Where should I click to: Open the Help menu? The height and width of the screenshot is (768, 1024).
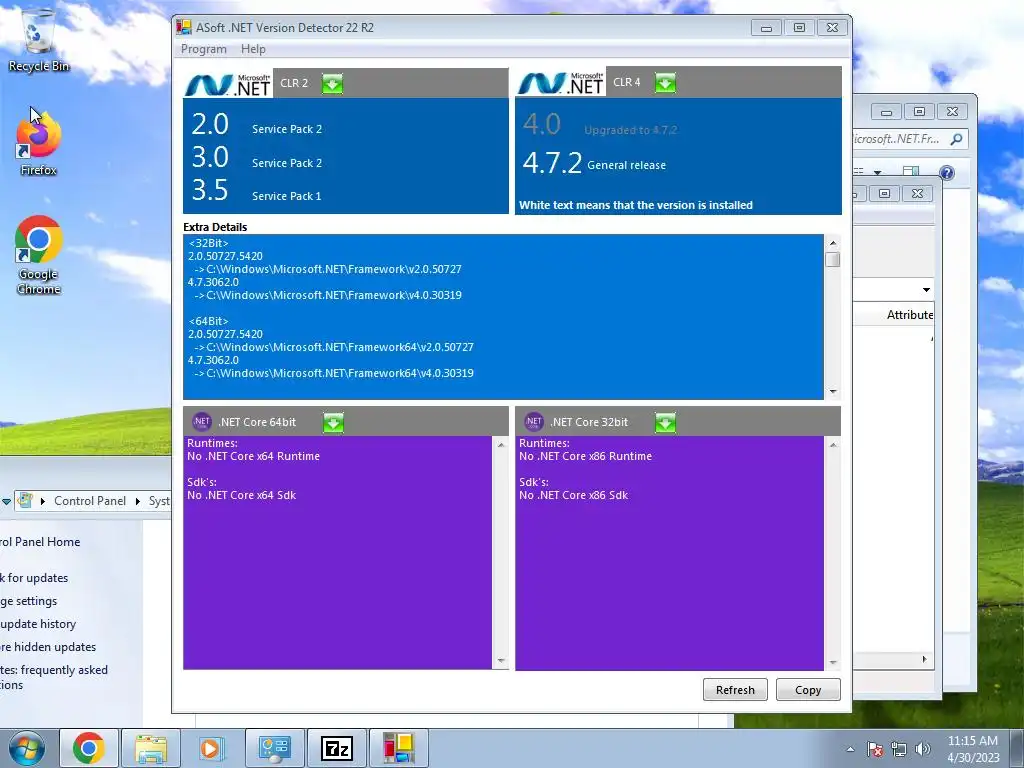point(253,49)
